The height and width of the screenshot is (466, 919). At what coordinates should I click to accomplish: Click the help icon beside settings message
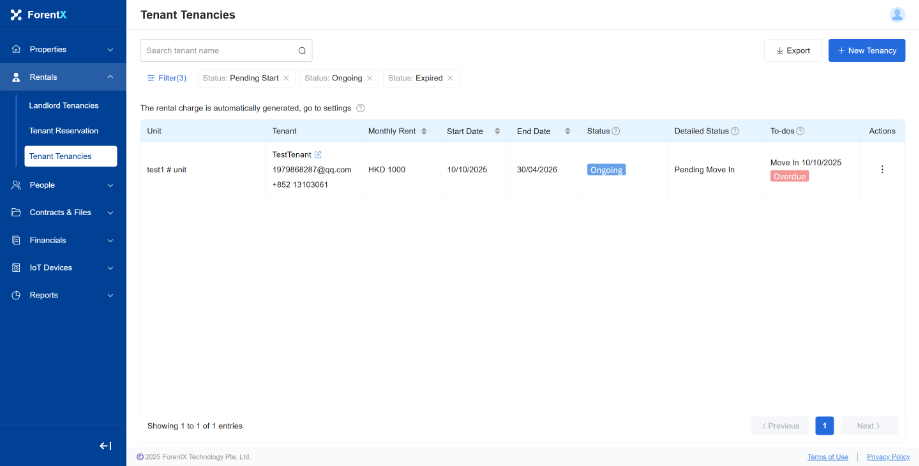pos(360,108)
